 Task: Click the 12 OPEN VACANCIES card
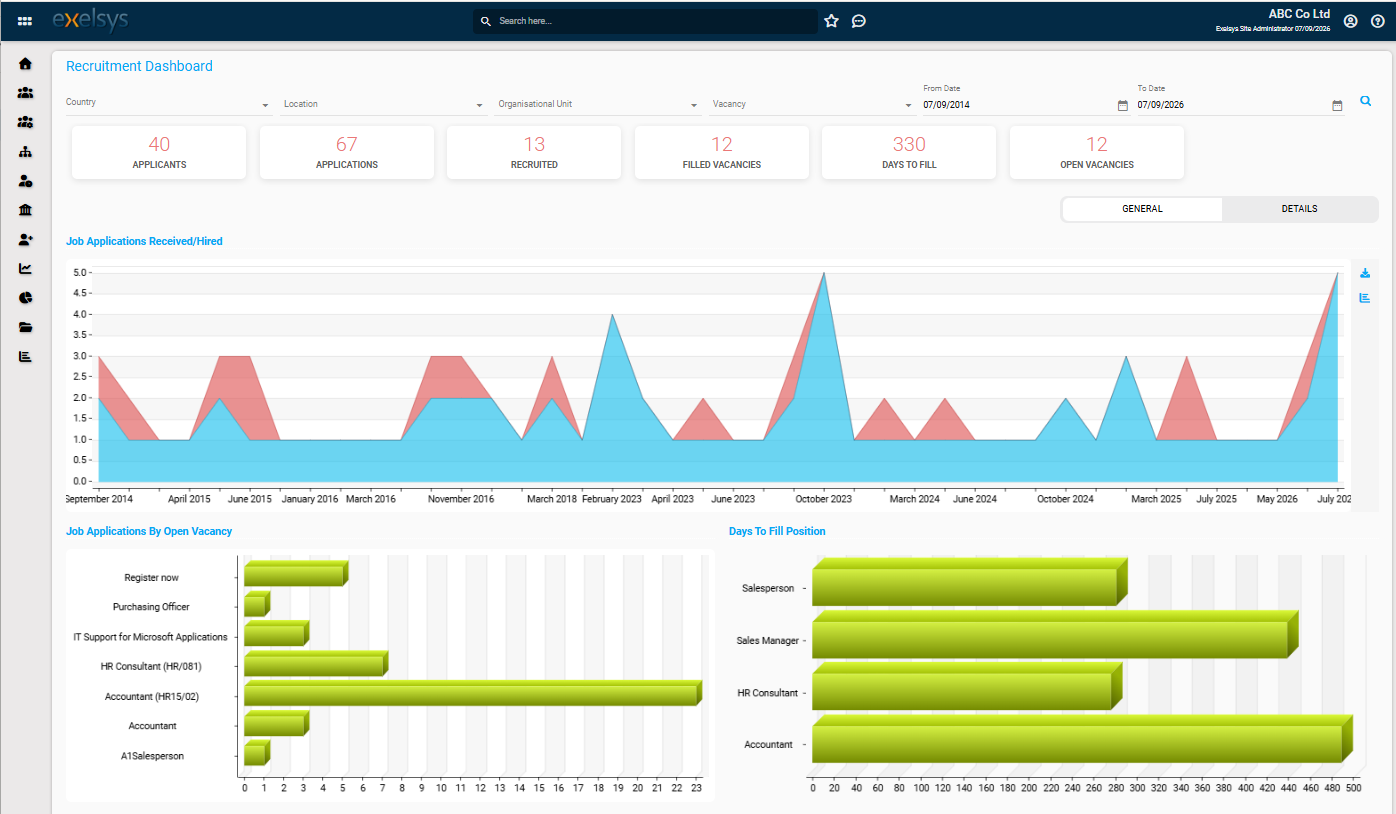pos(1097,152)
